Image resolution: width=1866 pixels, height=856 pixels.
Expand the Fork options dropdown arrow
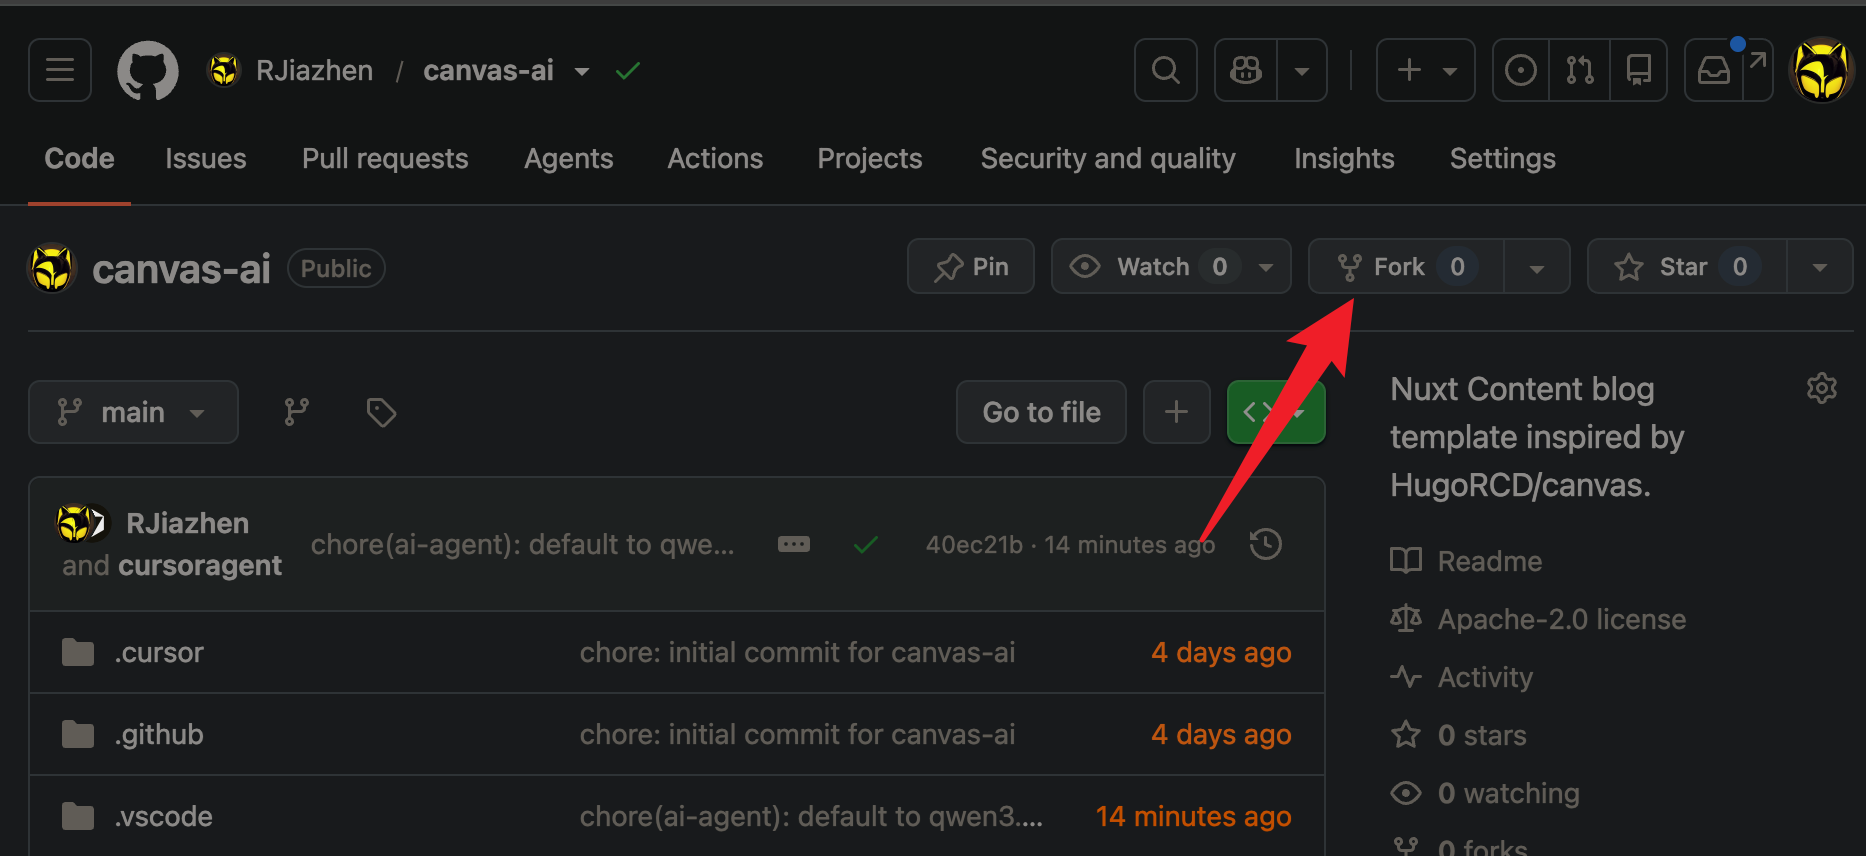pos(1537,267)
